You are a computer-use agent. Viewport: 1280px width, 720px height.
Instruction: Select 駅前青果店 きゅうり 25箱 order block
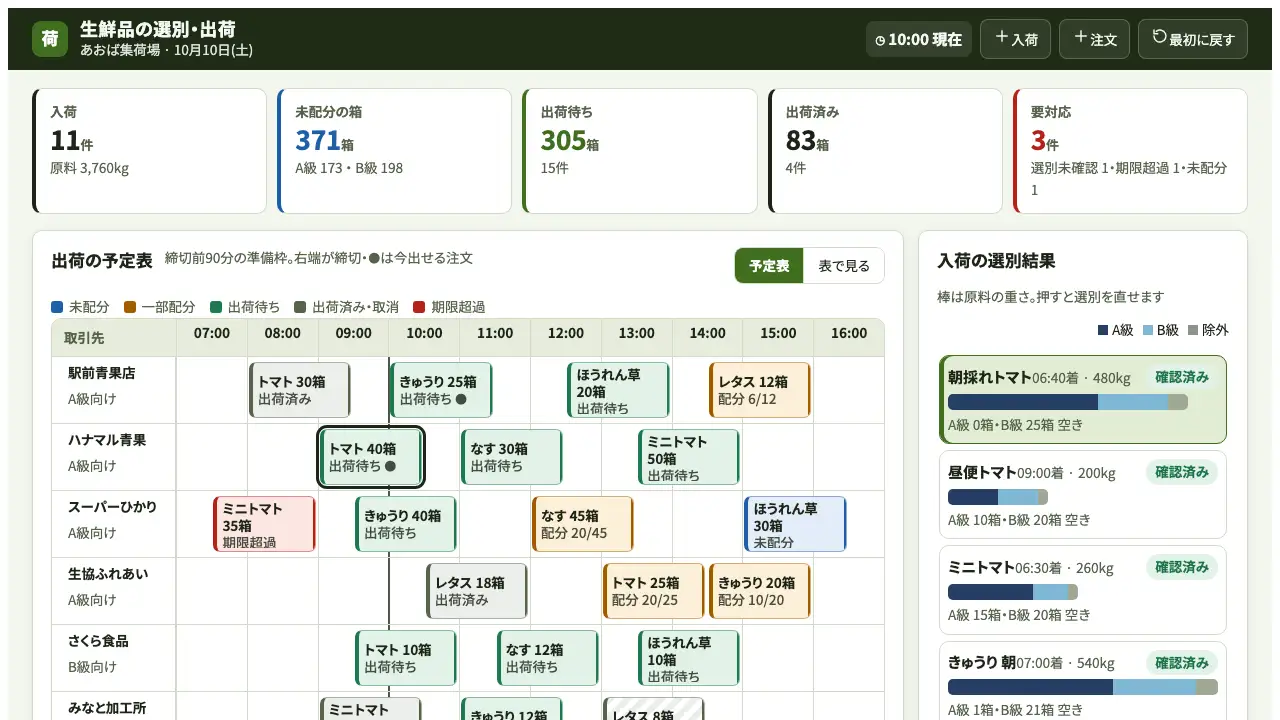click(x=441, y=390)
